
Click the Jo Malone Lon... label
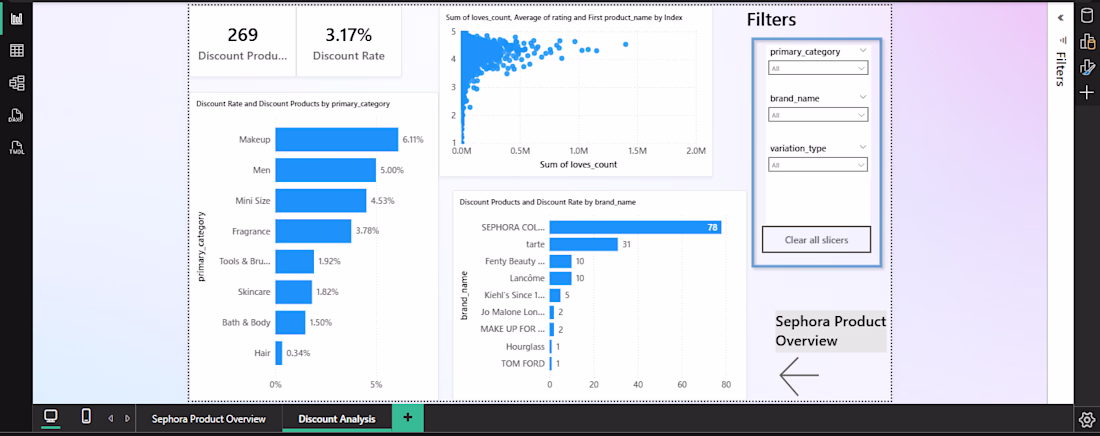(x=513, y=312)
